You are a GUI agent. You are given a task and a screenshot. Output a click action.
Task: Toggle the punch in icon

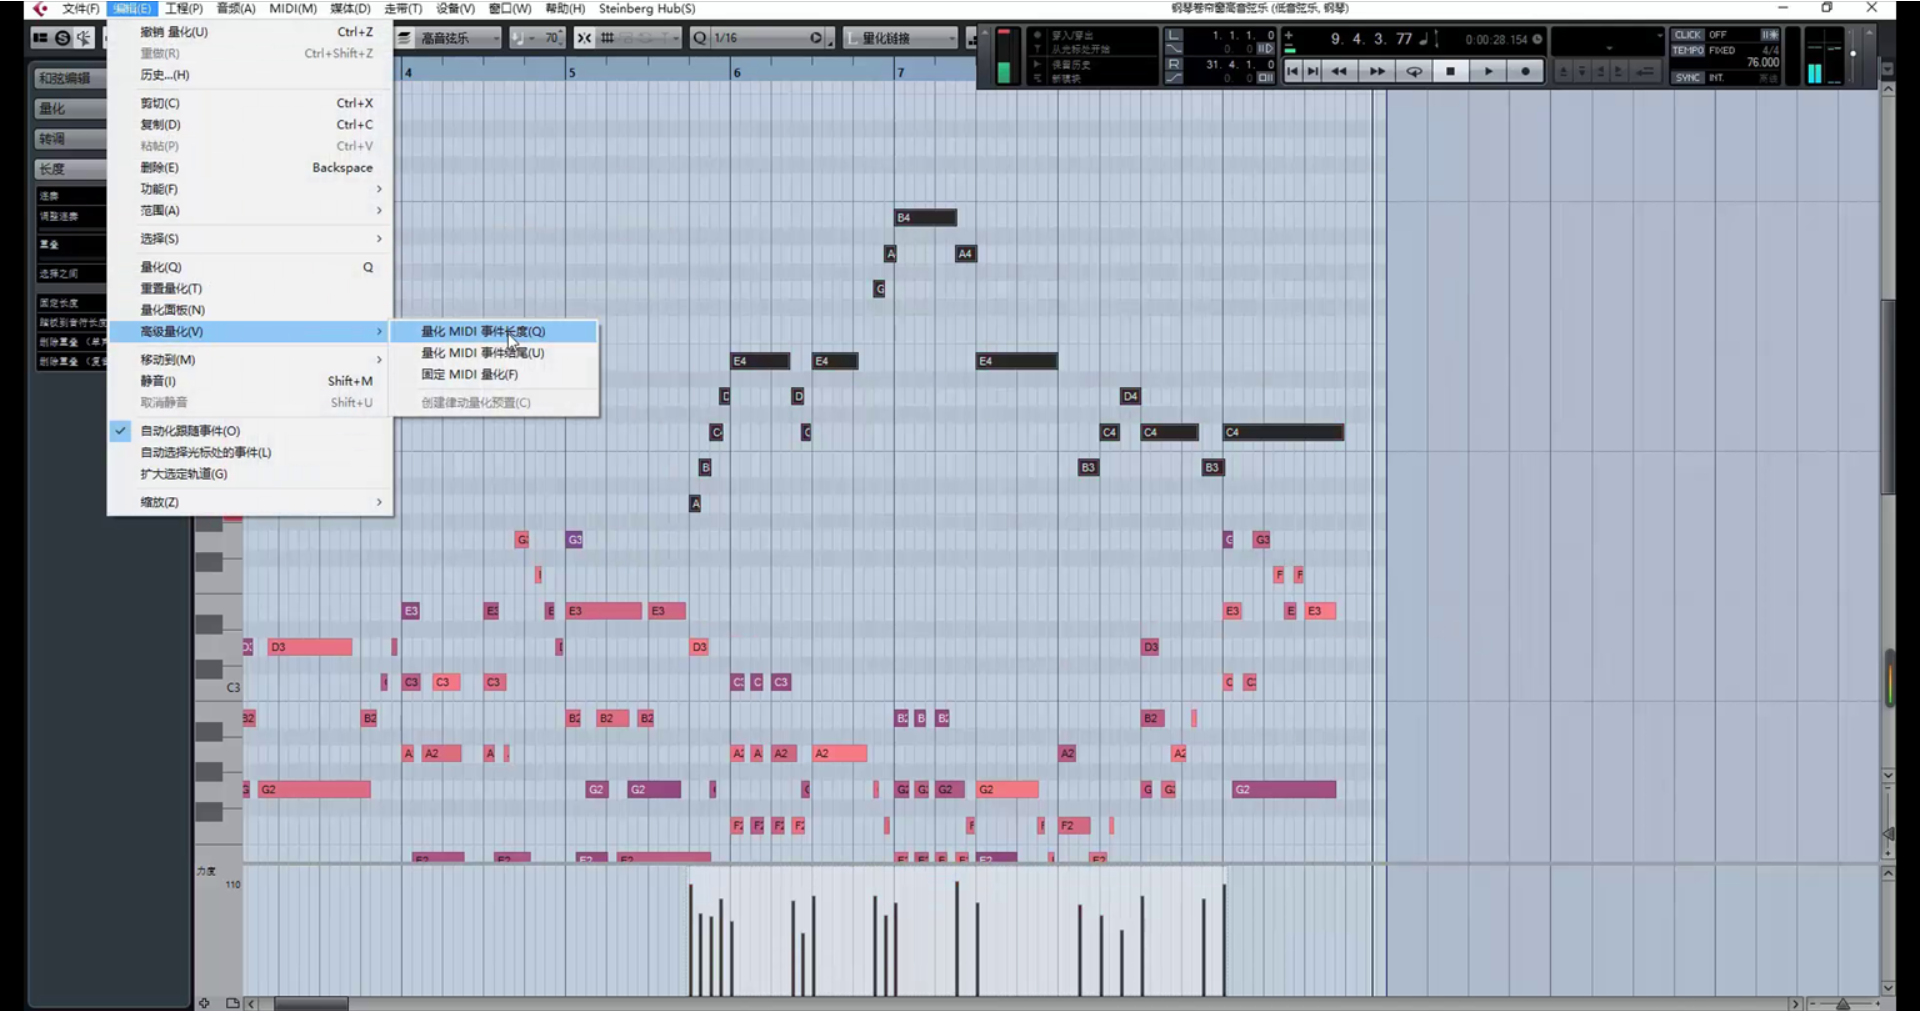pos(1174,49)
